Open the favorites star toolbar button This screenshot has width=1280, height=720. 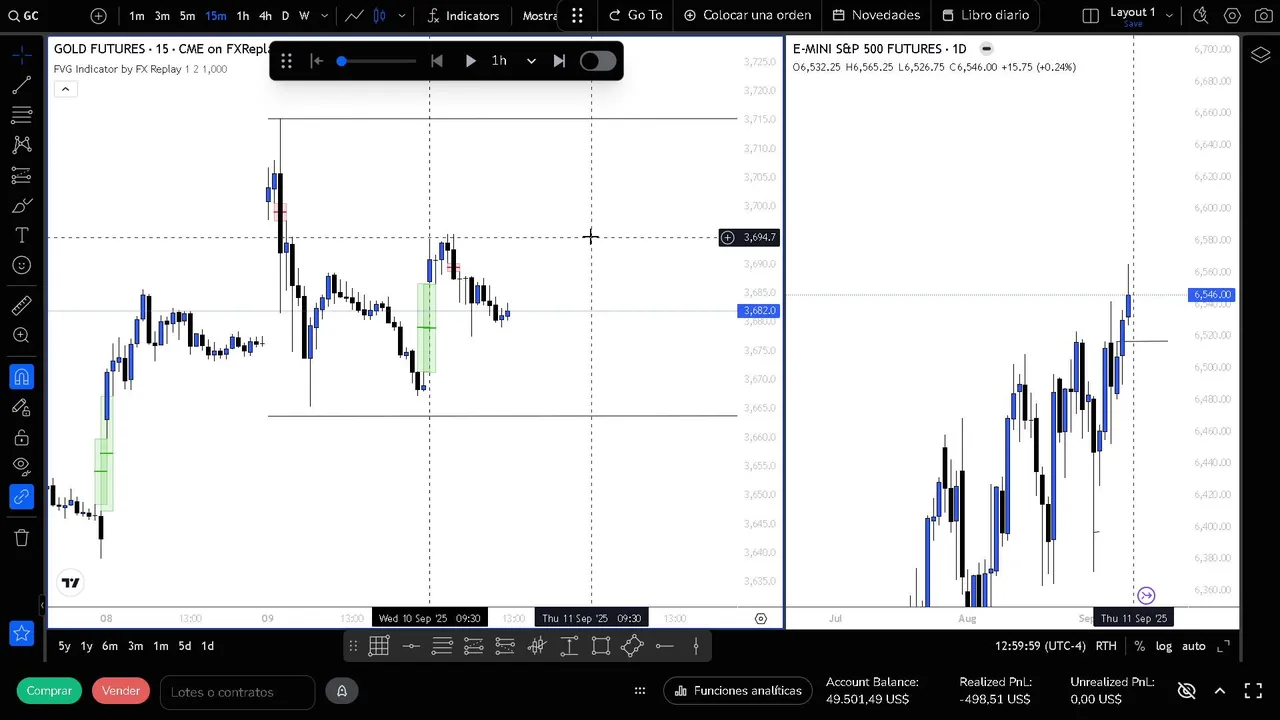click(21, 633)
